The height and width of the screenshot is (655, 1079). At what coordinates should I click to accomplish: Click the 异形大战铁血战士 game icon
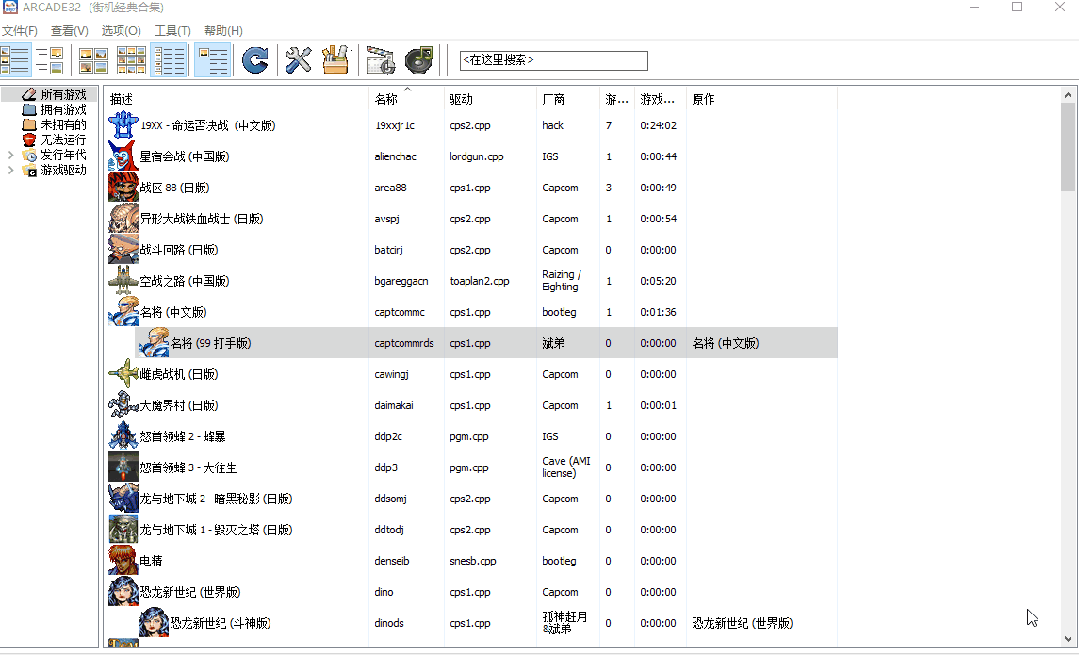coord(123,218)
